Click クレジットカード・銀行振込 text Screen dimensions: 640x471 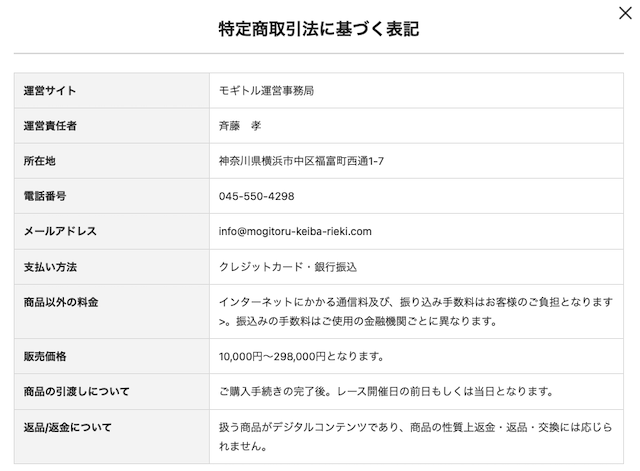point(288,267)
